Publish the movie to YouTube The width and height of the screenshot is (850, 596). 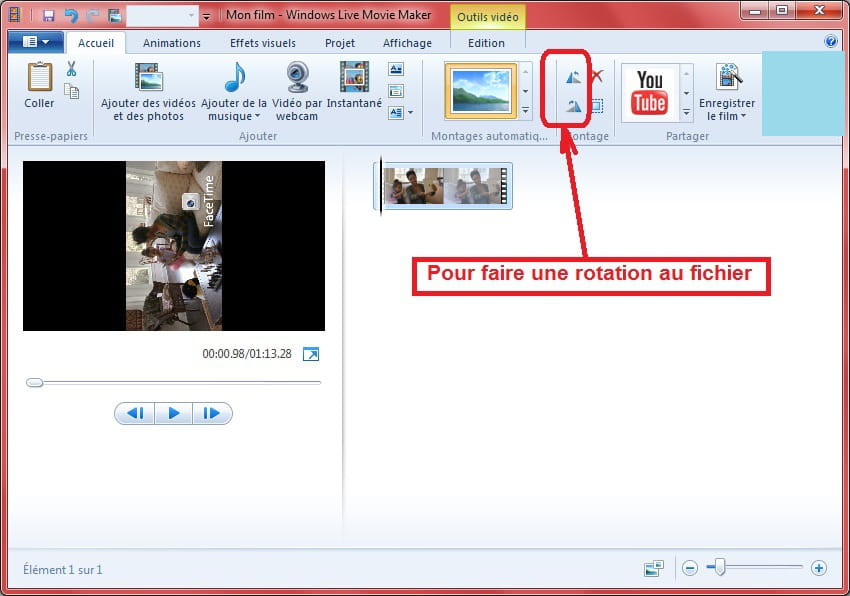(x=649, y=93)
